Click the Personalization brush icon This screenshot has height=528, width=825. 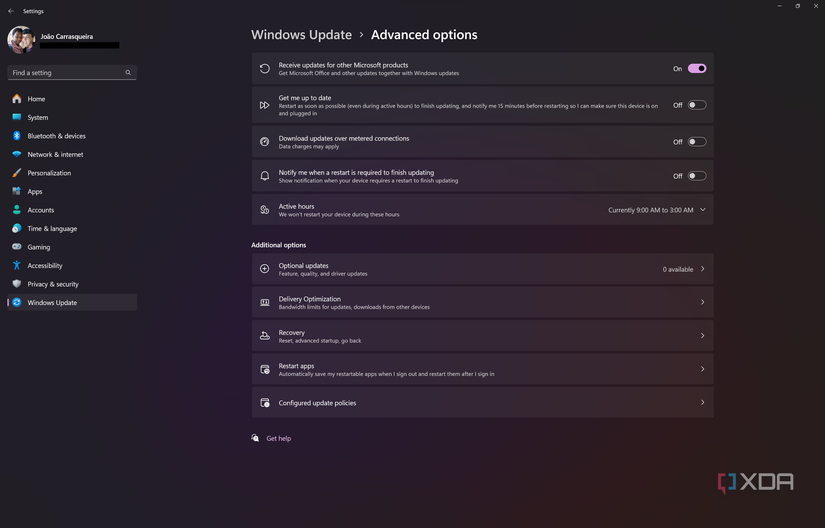point(17,173)
